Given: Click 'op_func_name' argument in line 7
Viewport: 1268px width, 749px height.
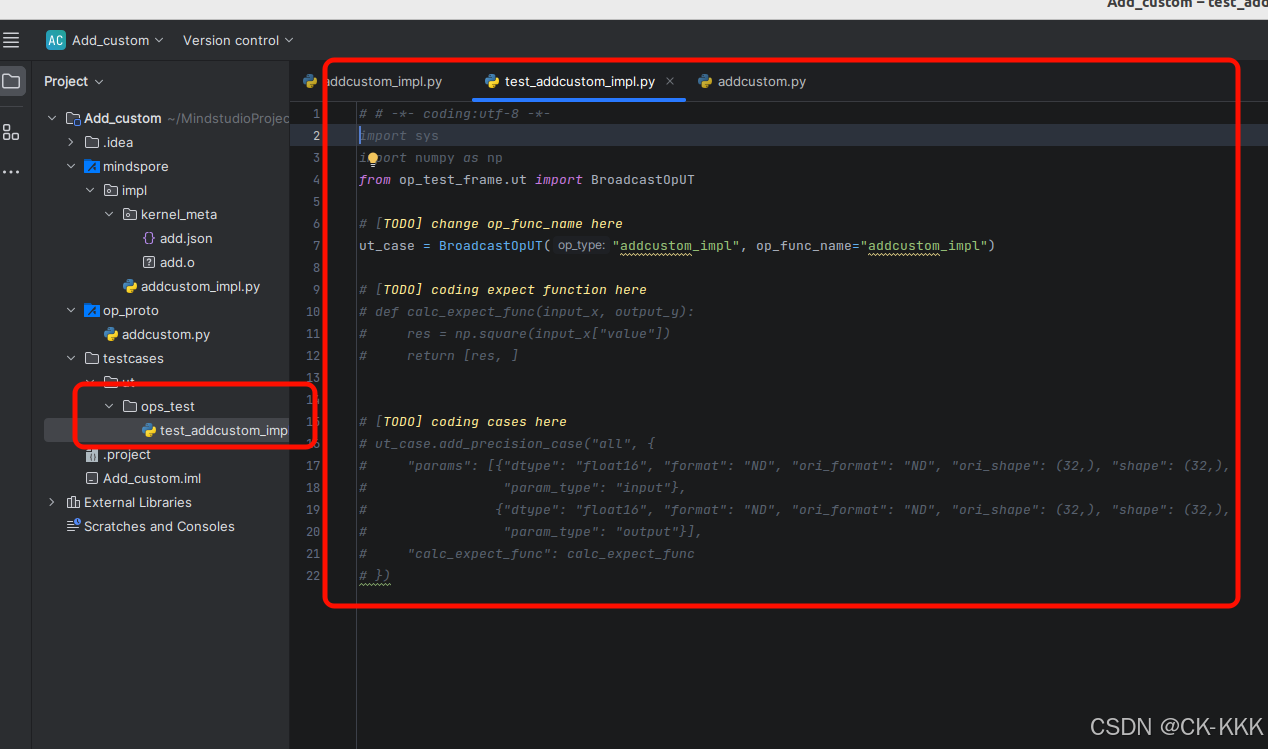Looking at the screenshot, I should [803, 246].
